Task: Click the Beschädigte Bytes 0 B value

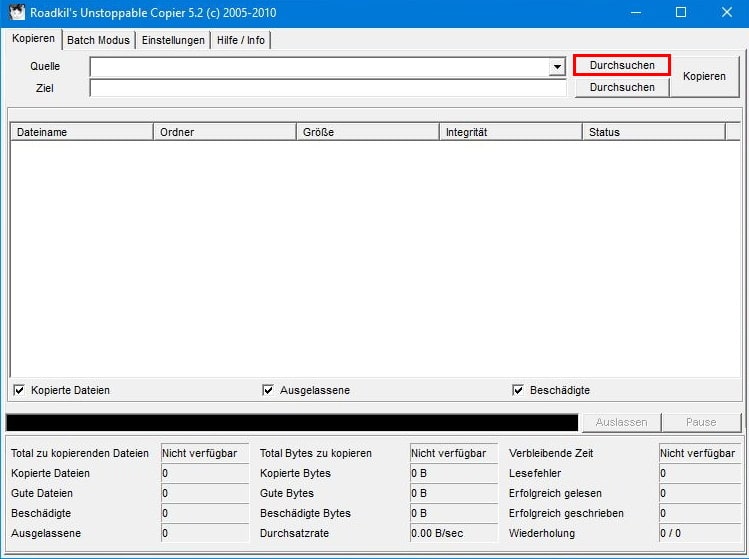Action: 454,514
